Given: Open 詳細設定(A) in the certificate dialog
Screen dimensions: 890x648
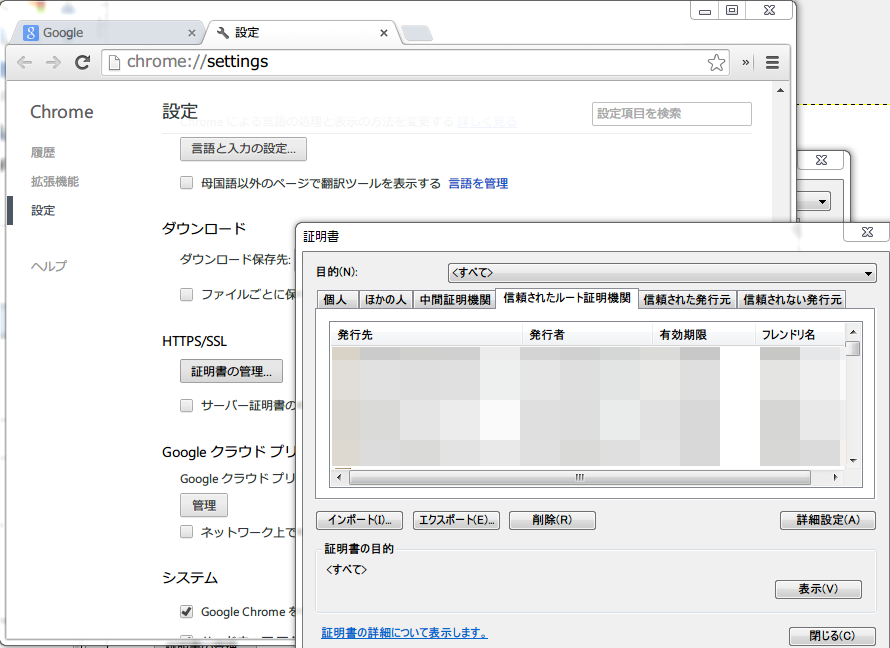Looking at the screenshot, I should (x=828, y=520).
